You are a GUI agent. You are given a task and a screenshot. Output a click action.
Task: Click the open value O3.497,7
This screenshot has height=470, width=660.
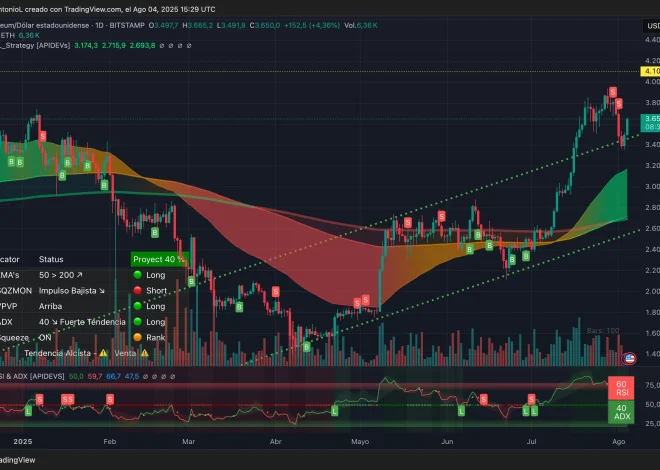[164, 25]
